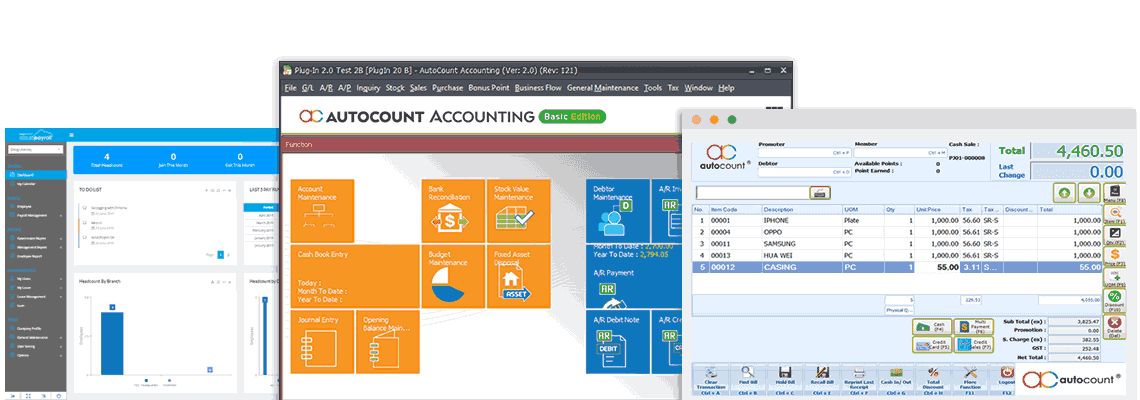
Task: Choose Credit Card (F5) payment button
Action: (x=932, y=345)
